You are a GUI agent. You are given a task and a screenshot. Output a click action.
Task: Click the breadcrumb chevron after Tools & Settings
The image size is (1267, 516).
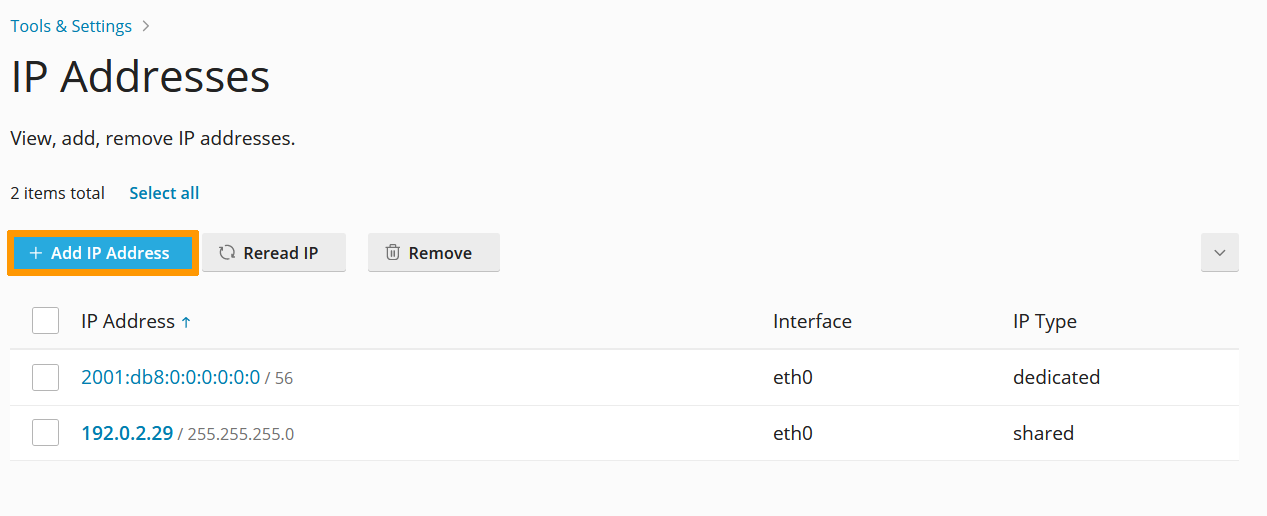click(x=146, y=26)
